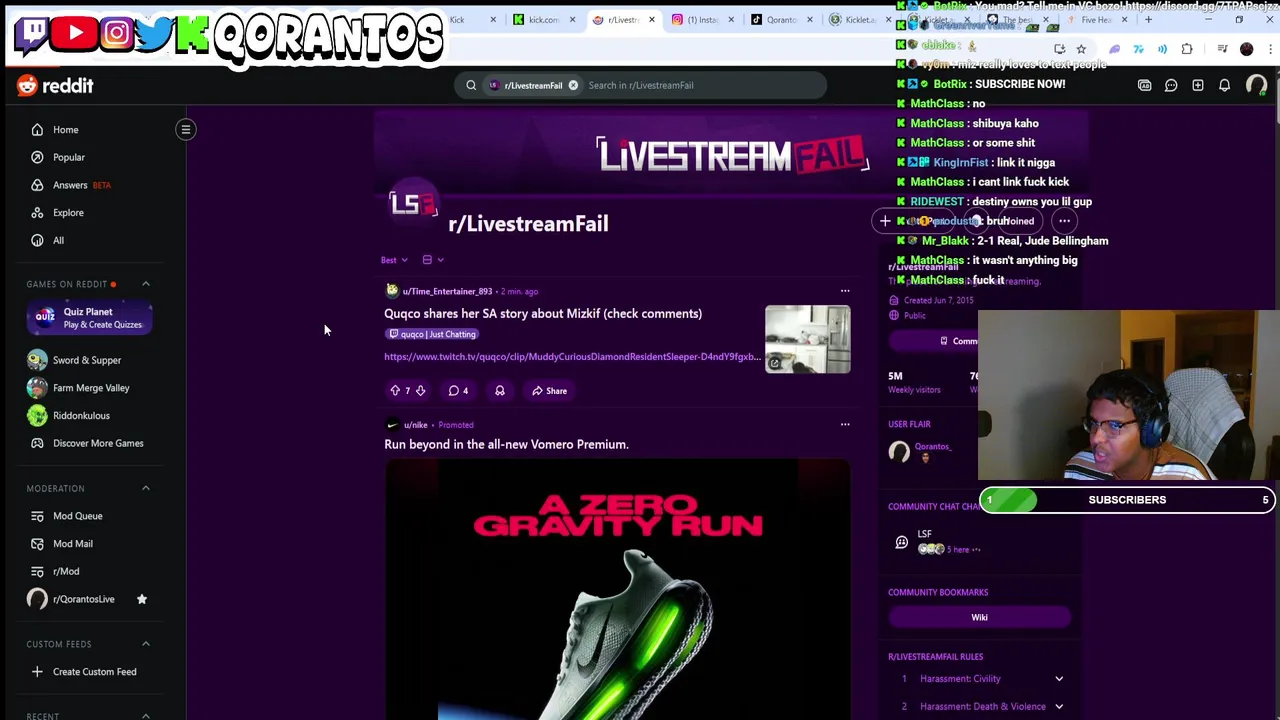Collapse the Custom Feeds section

tap(145, 644)
